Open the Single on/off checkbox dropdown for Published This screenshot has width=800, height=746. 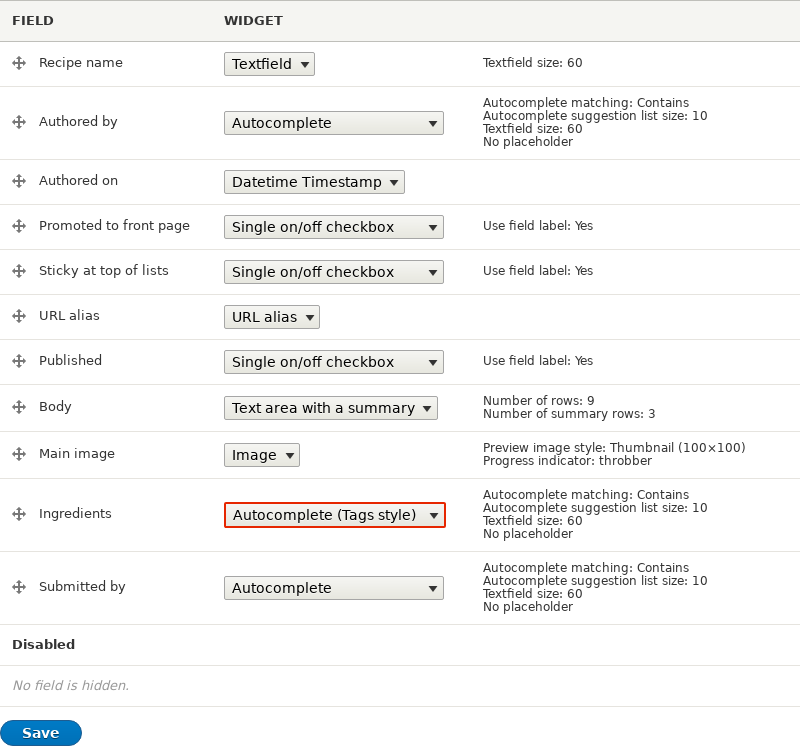pyautogui.click(x=333, y=361)
